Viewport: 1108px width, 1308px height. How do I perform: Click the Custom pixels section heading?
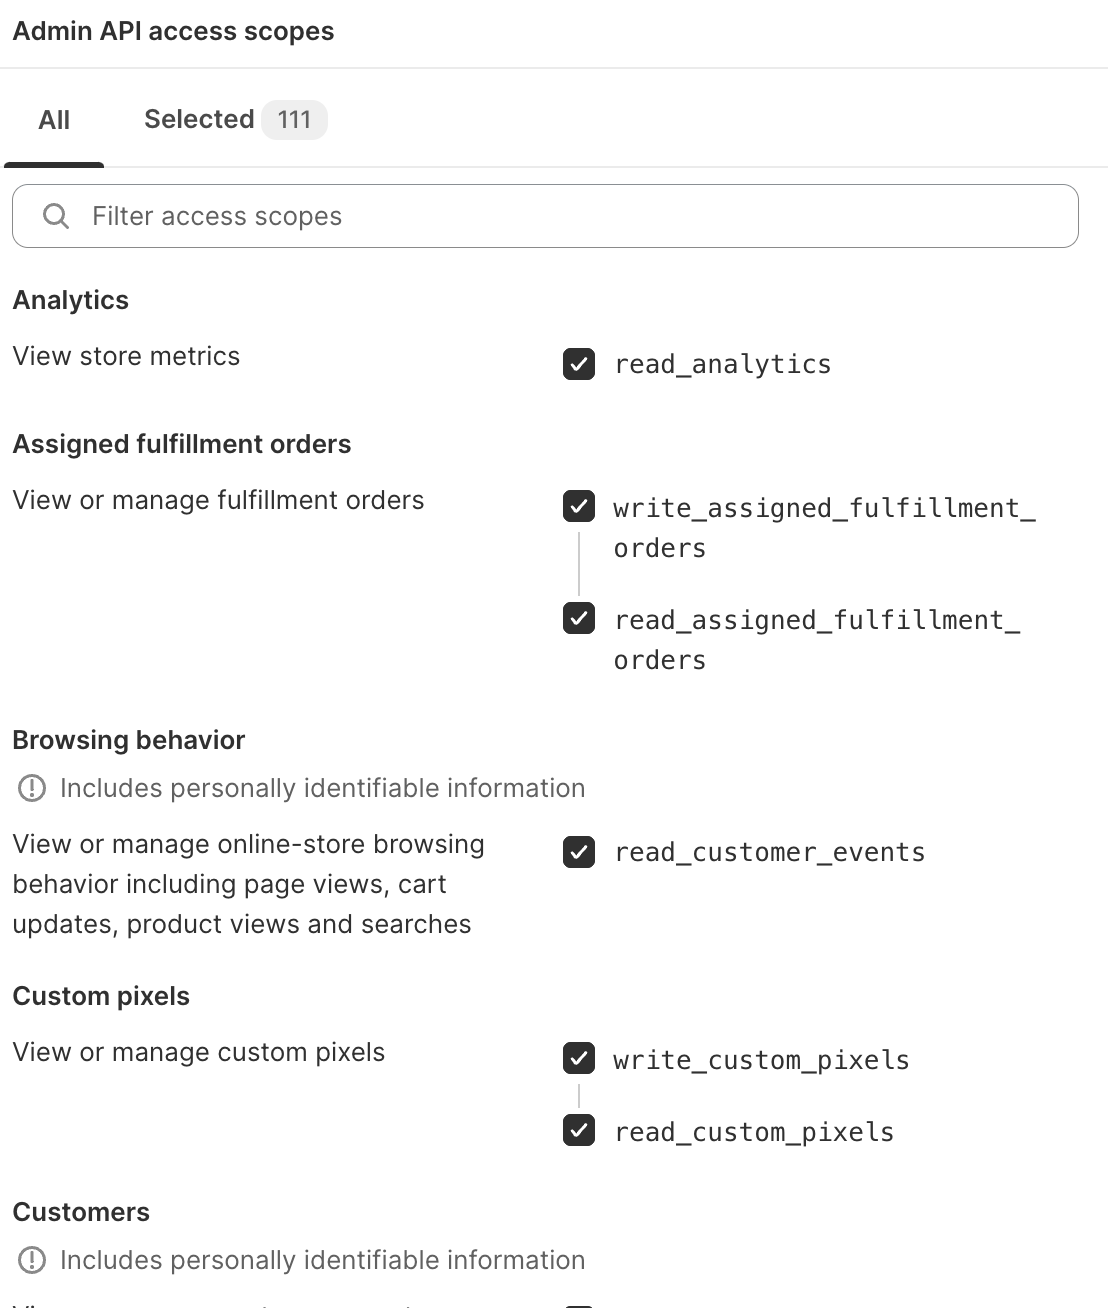pyautogui.click(x=101, y=996)
